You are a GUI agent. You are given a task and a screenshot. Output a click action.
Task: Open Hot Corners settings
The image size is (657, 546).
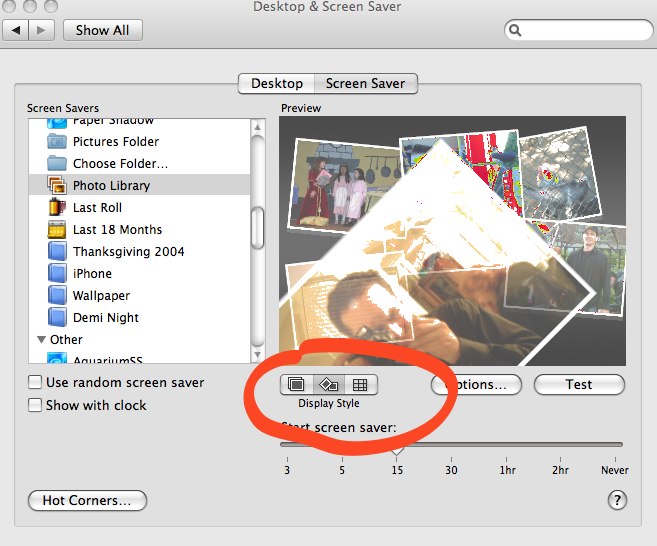coord(87,501)
